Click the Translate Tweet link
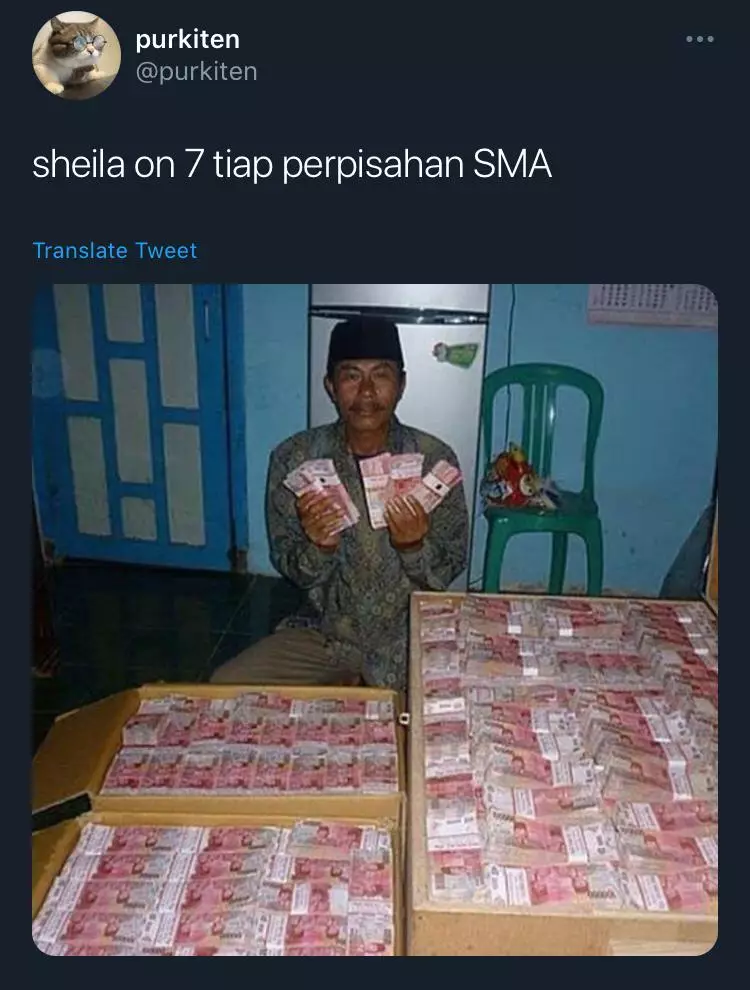Viewport: 750px width, 990px height. pos(115,251)
